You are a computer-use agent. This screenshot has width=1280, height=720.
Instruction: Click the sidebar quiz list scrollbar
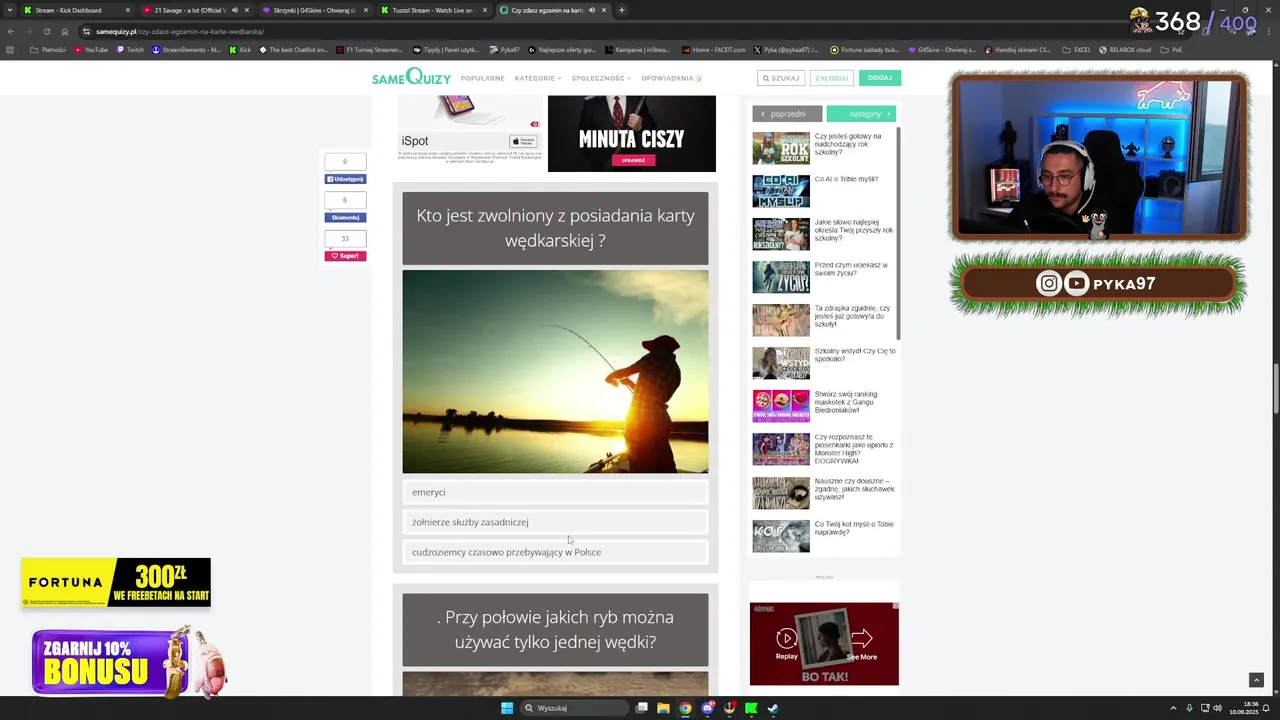click(898, 233)
